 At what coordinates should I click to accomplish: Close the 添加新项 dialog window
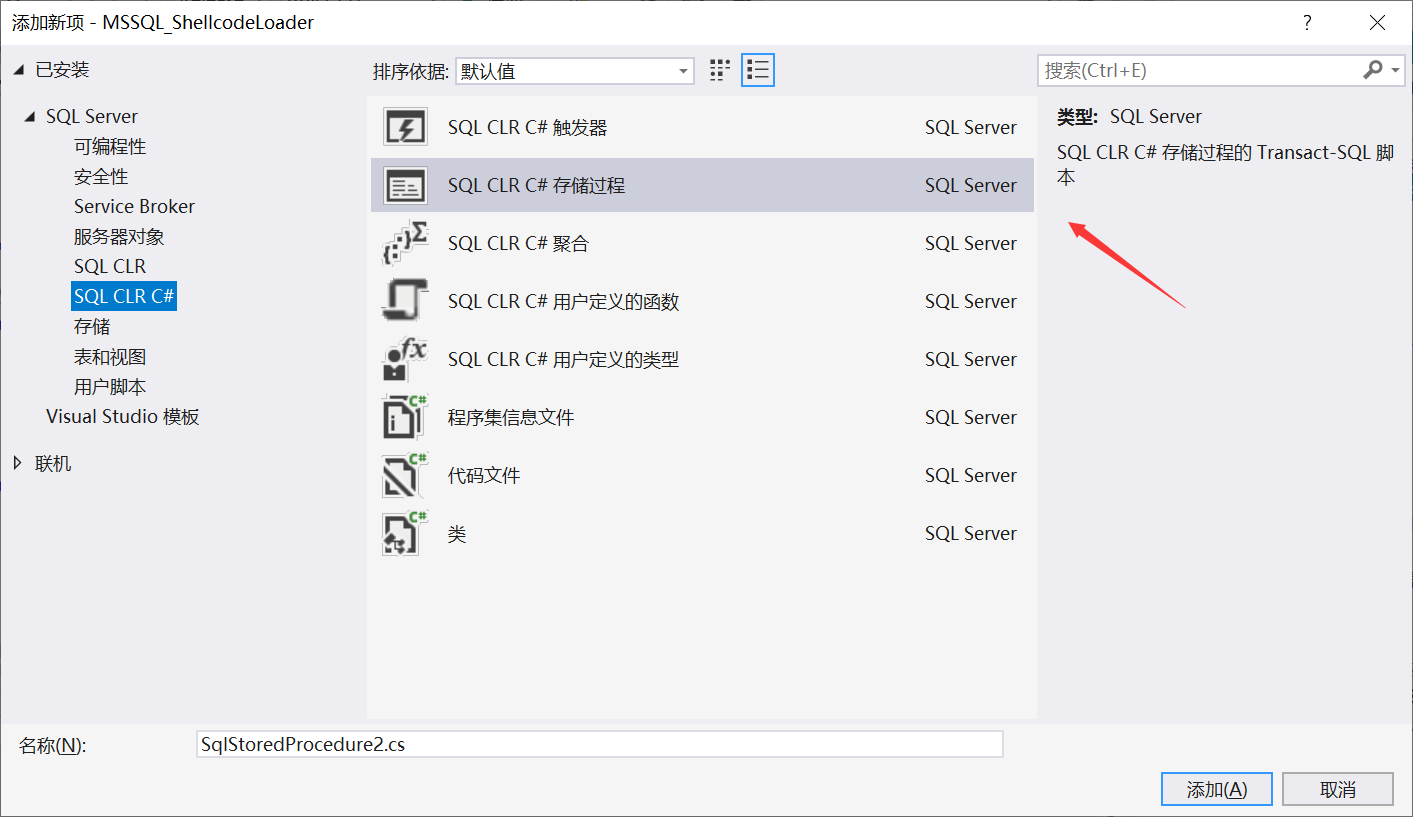point(1377,22)
